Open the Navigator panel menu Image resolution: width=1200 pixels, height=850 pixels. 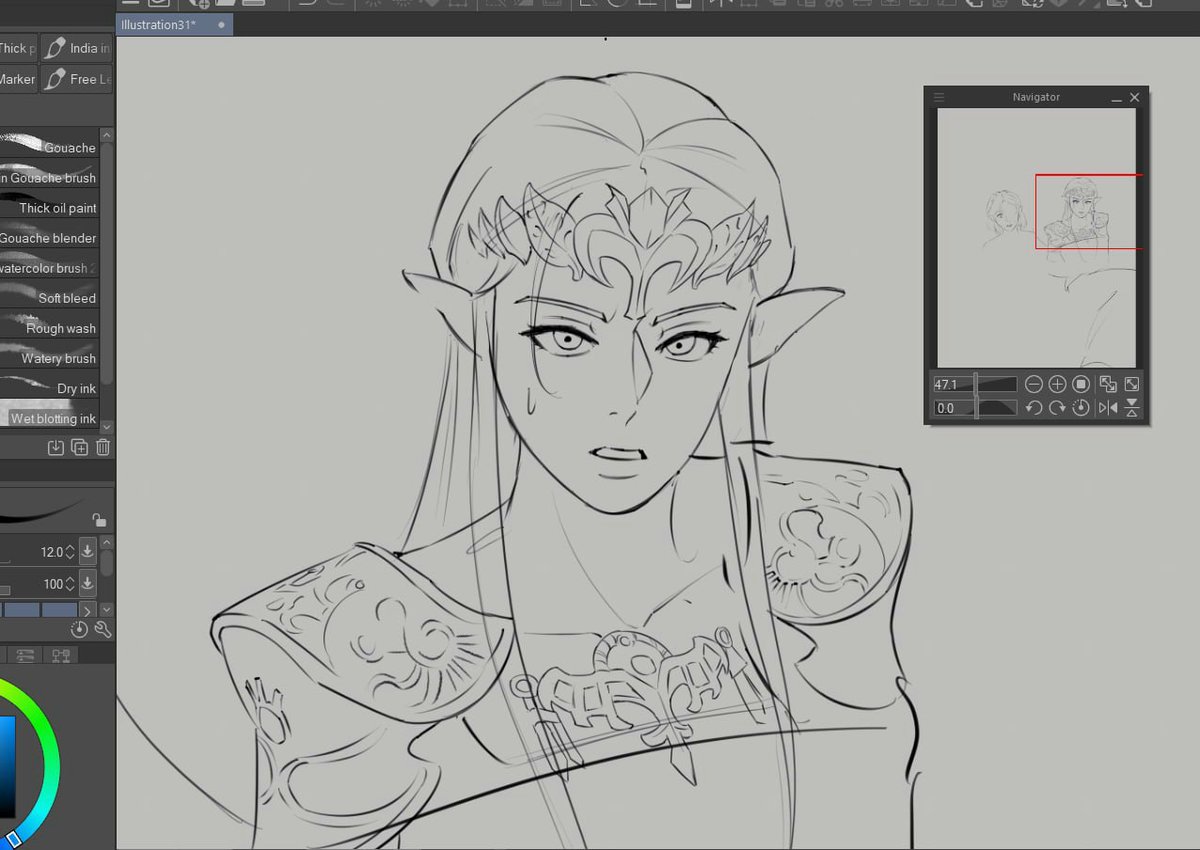click(939, 97)
